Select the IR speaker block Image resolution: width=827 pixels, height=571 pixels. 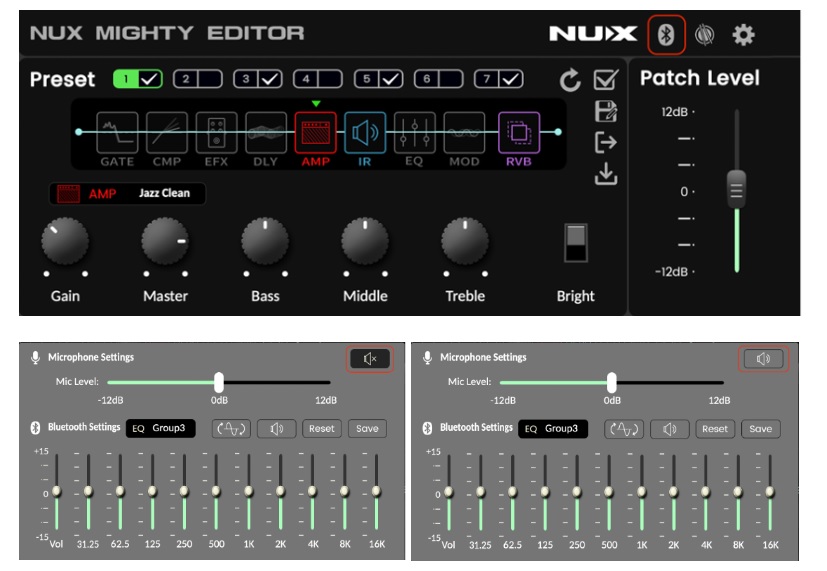pyautogui.click(x=365, y=132)
